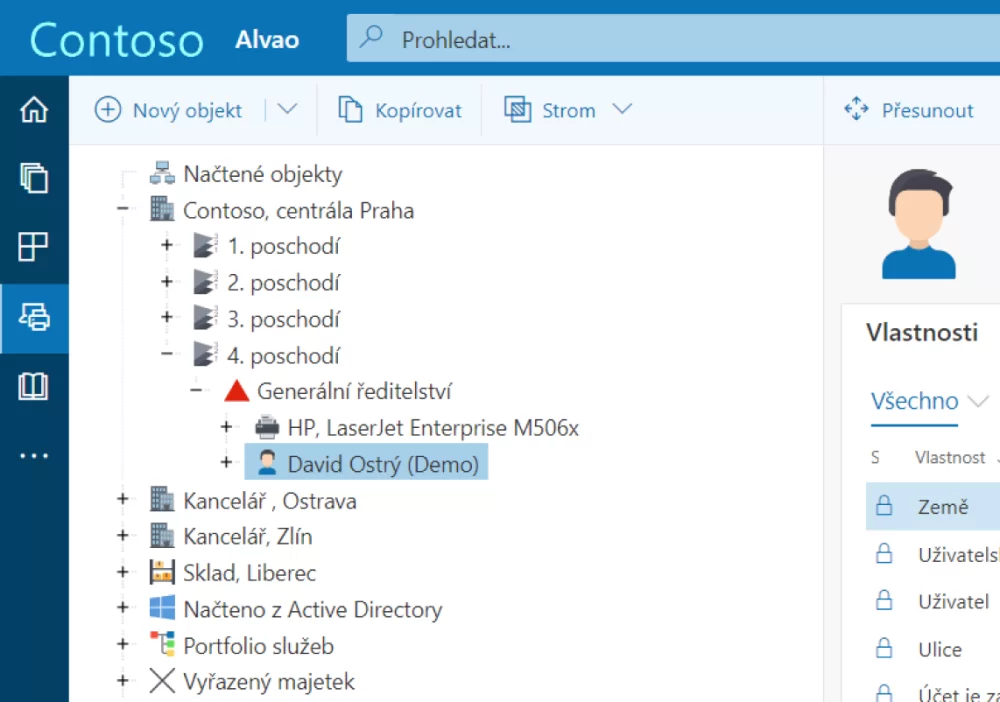
Task: Expand the Sklad, Liberec node
Action: (123, 573)
